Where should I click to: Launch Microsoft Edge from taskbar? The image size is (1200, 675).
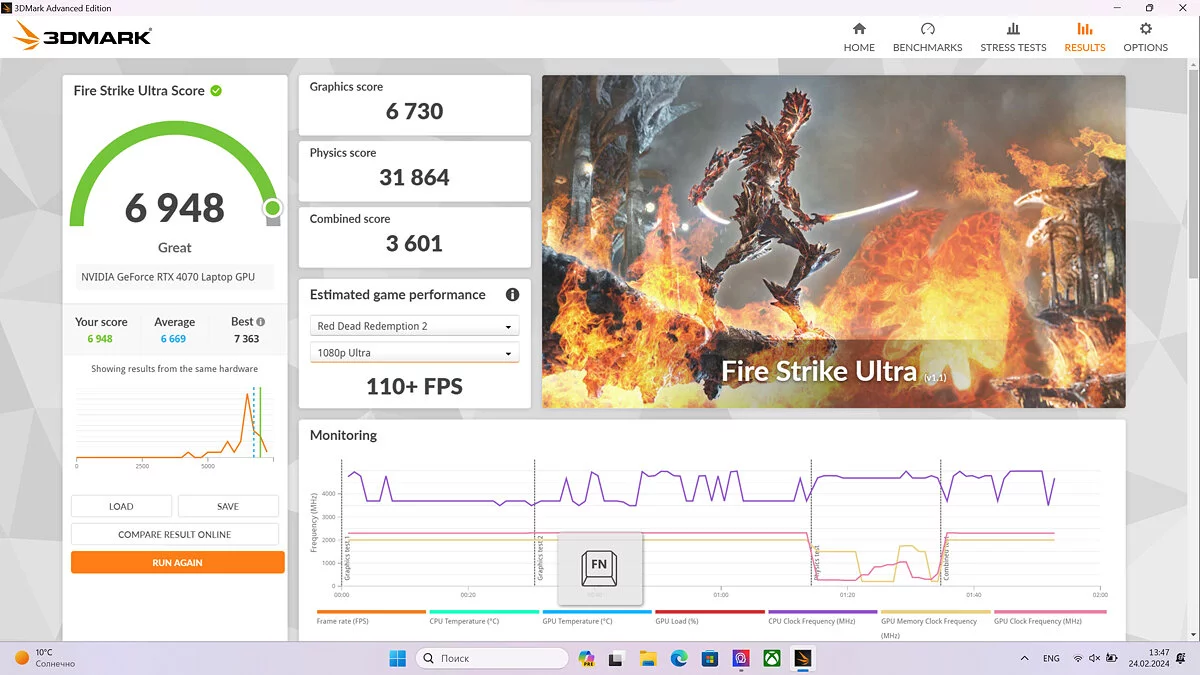coord(679,658)
